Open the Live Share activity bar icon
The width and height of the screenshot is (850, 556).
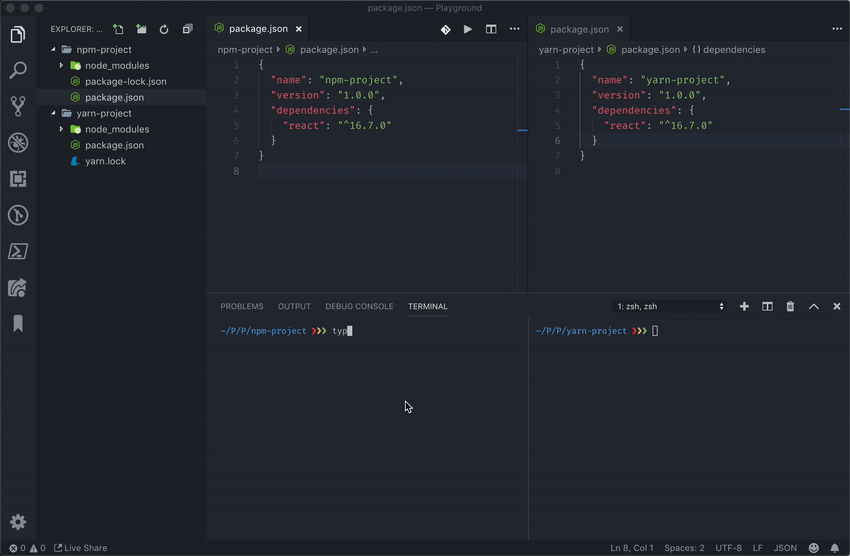[18, 288]
